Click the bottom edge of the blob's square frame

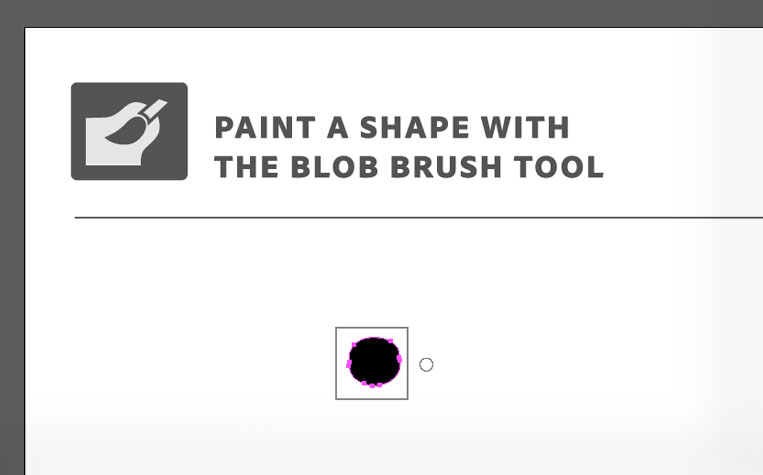pyautogui.click(x=372, y=399)
